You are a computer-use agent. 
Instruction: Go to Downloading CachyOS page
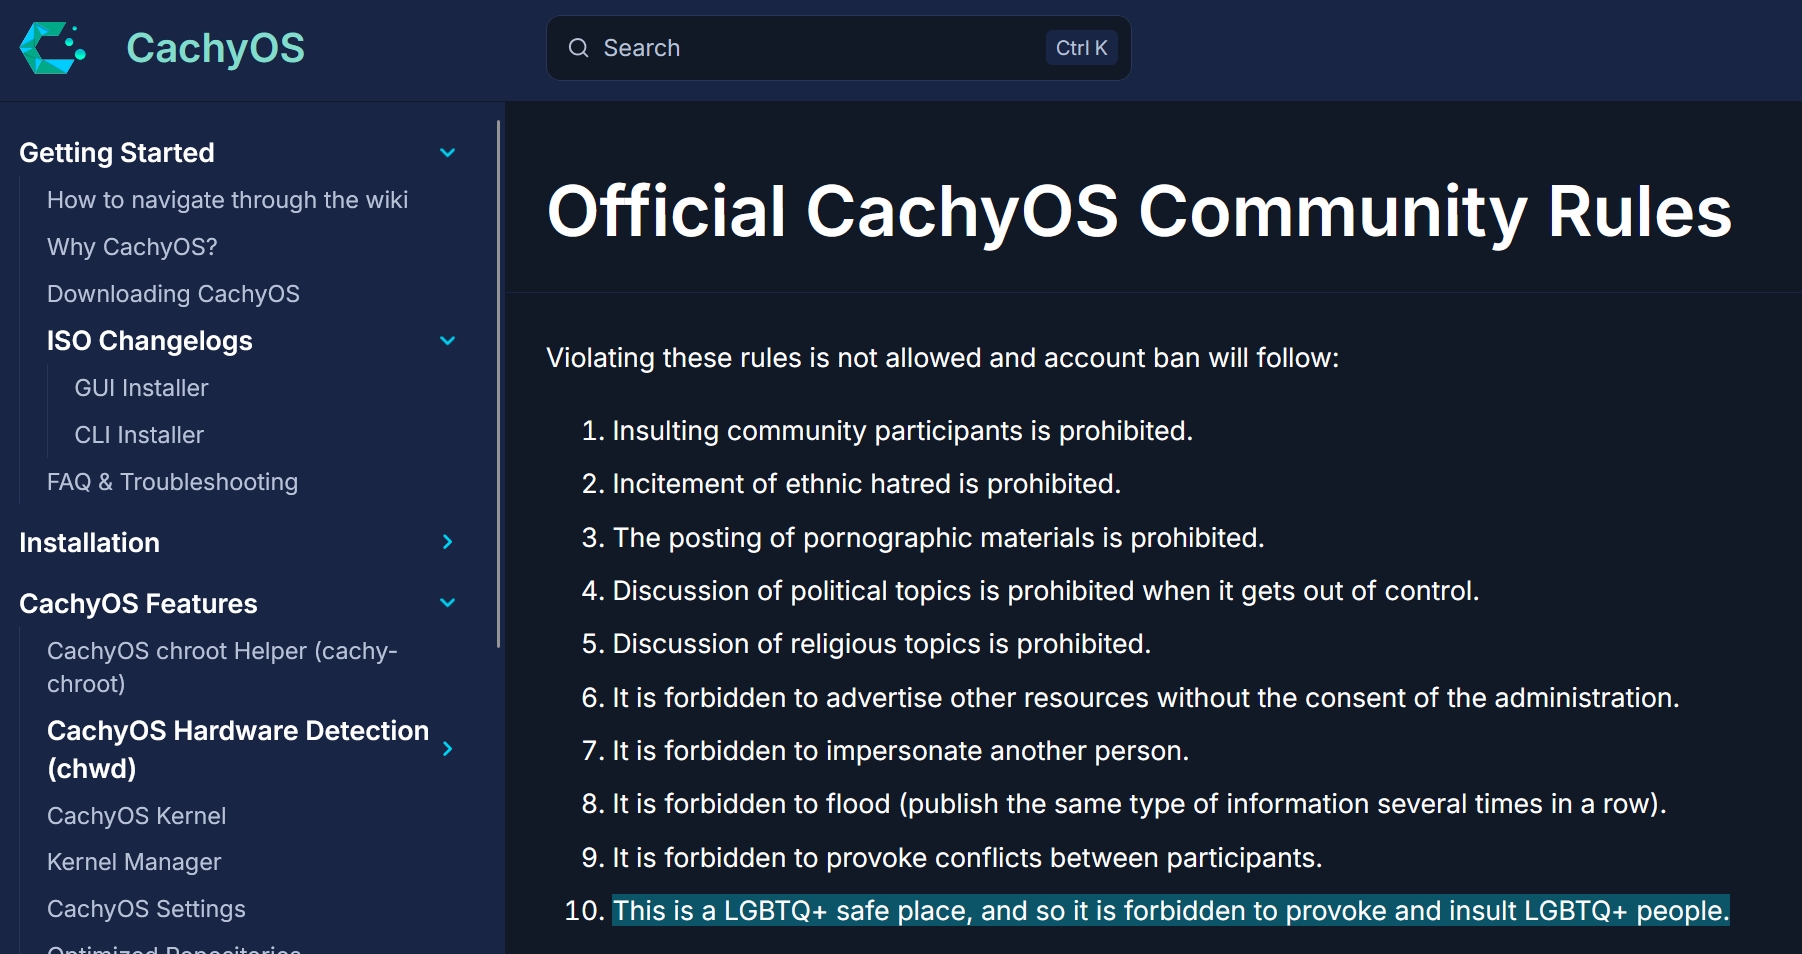173,294
